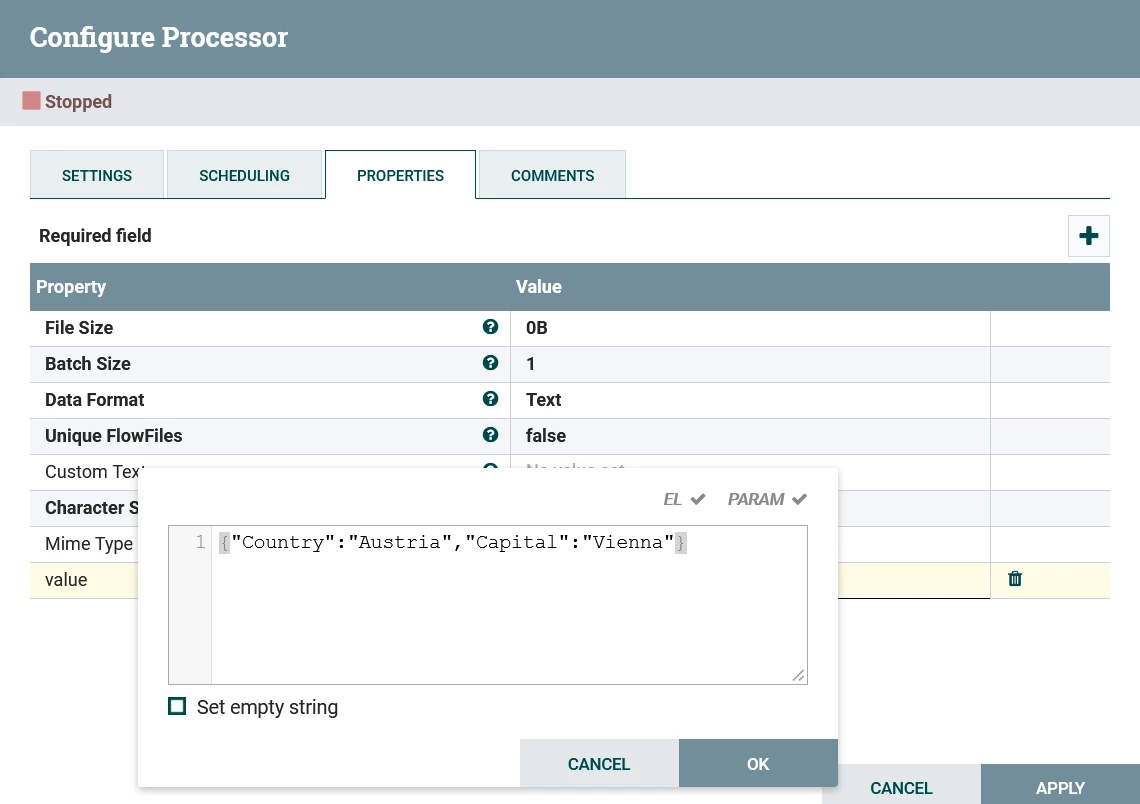The height and width of the screenshot is (804, 1140).
Task: Switch to the SETTINGS tab
Action: [97, 175]
